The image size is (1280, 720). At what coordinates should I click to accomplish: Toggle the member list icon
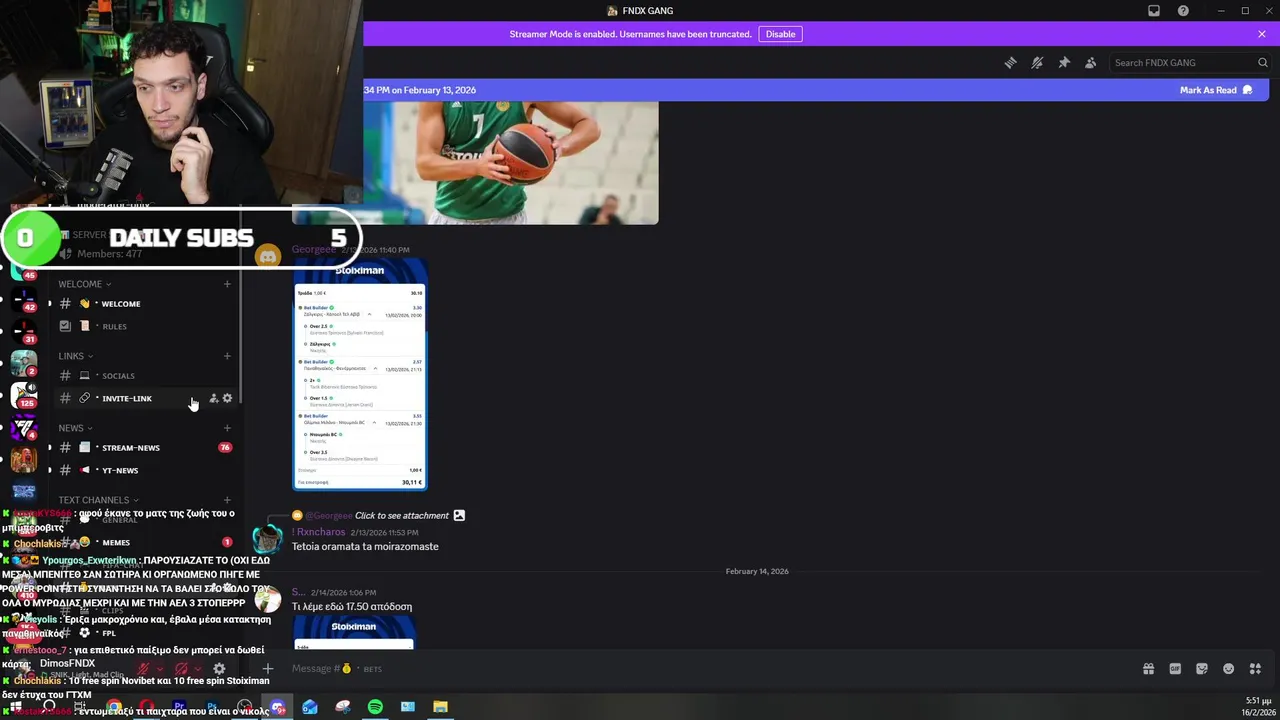click(x=1091, y=62)
